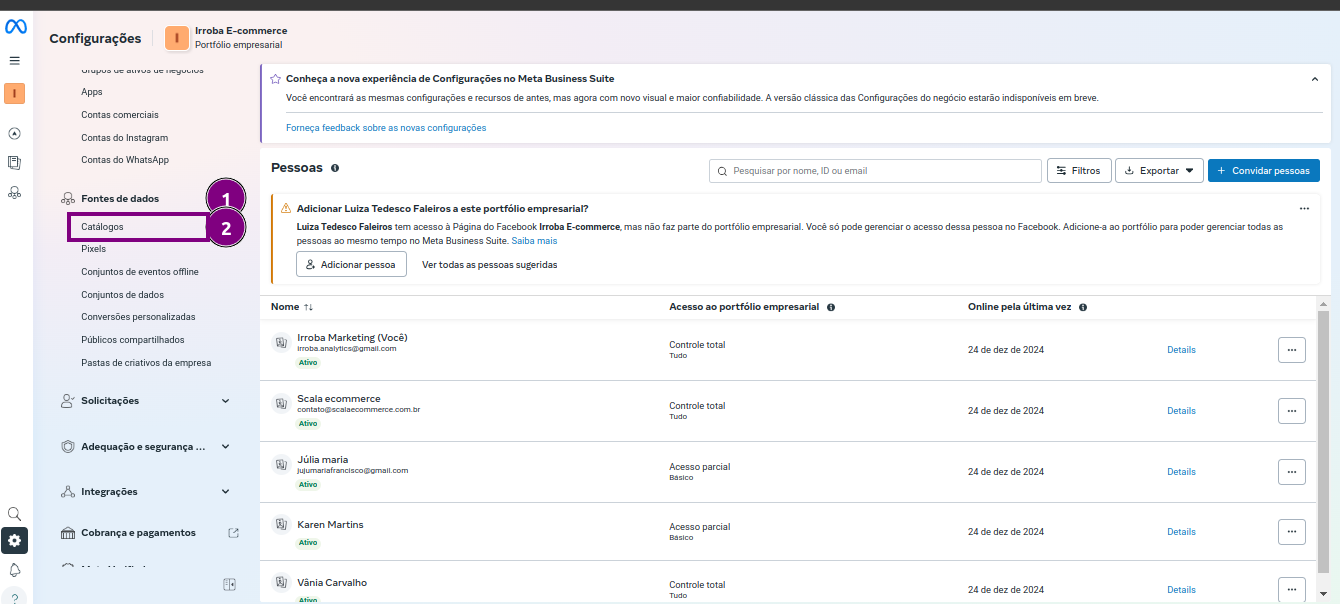Click the Júlia maria name
This screenshot has height=604, width=1340.
(x=322, y=460)
